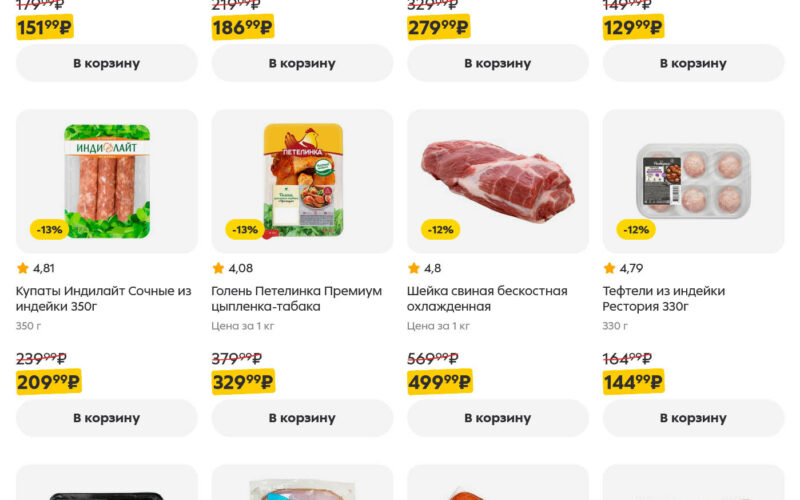Click the -12% badge on Шейка свиная
The image size is (800, 500).
(440, 229)
